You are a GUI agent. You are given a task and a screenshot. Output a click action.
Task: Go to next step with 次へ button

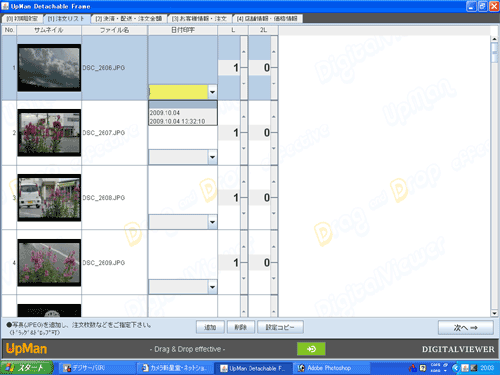click(x=466, y=328)
